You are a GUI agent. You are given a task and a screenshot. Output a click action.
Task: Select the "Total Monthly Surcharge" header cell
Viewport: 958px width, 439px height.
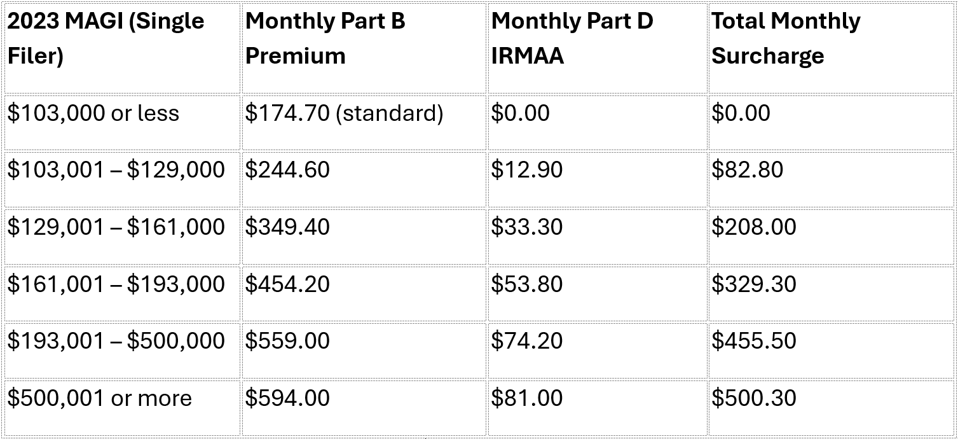pyautogui.click(x=785, y=38)
